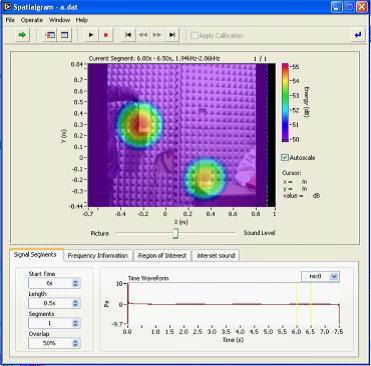Jump to first segment with skip-back icon
371x366 pixels.
(x=128, y=35)
